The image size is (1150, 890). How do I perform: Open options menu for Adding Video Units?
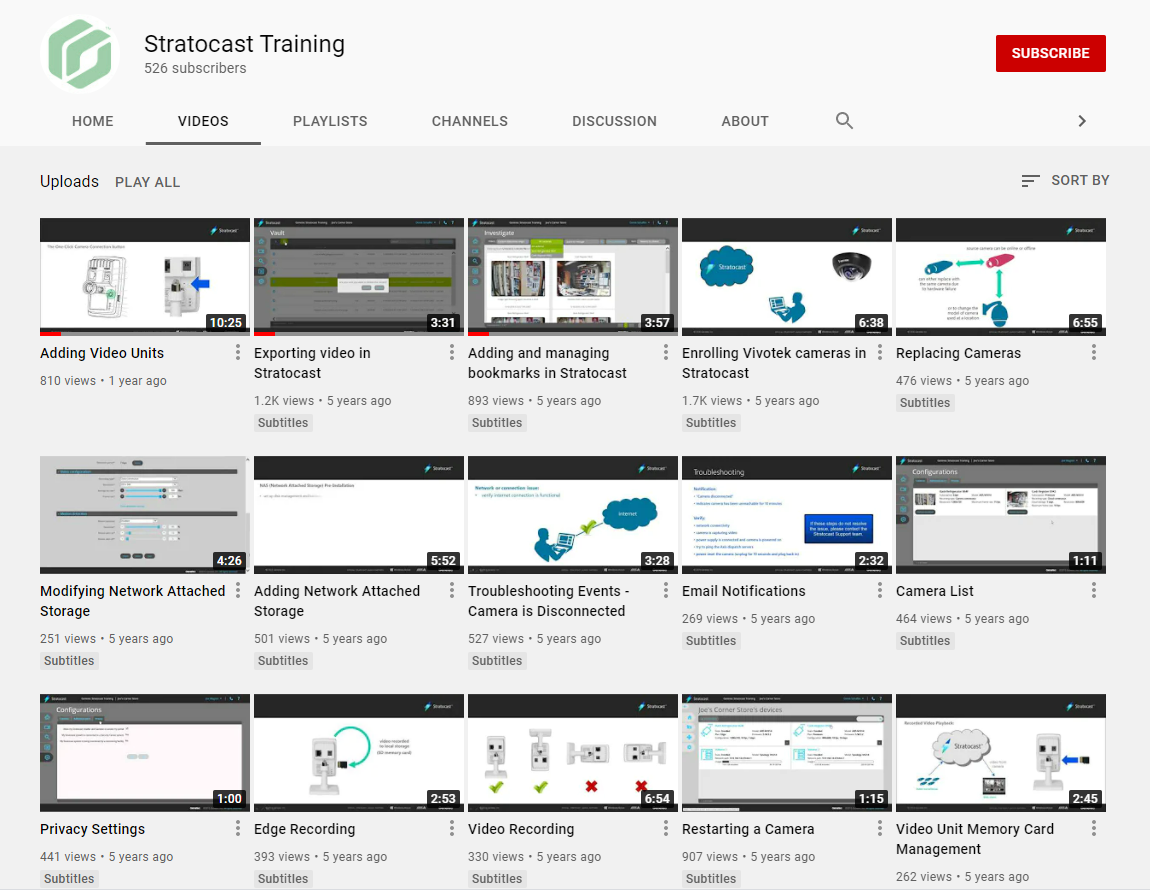pyautogui.click(x=238, y=353)
